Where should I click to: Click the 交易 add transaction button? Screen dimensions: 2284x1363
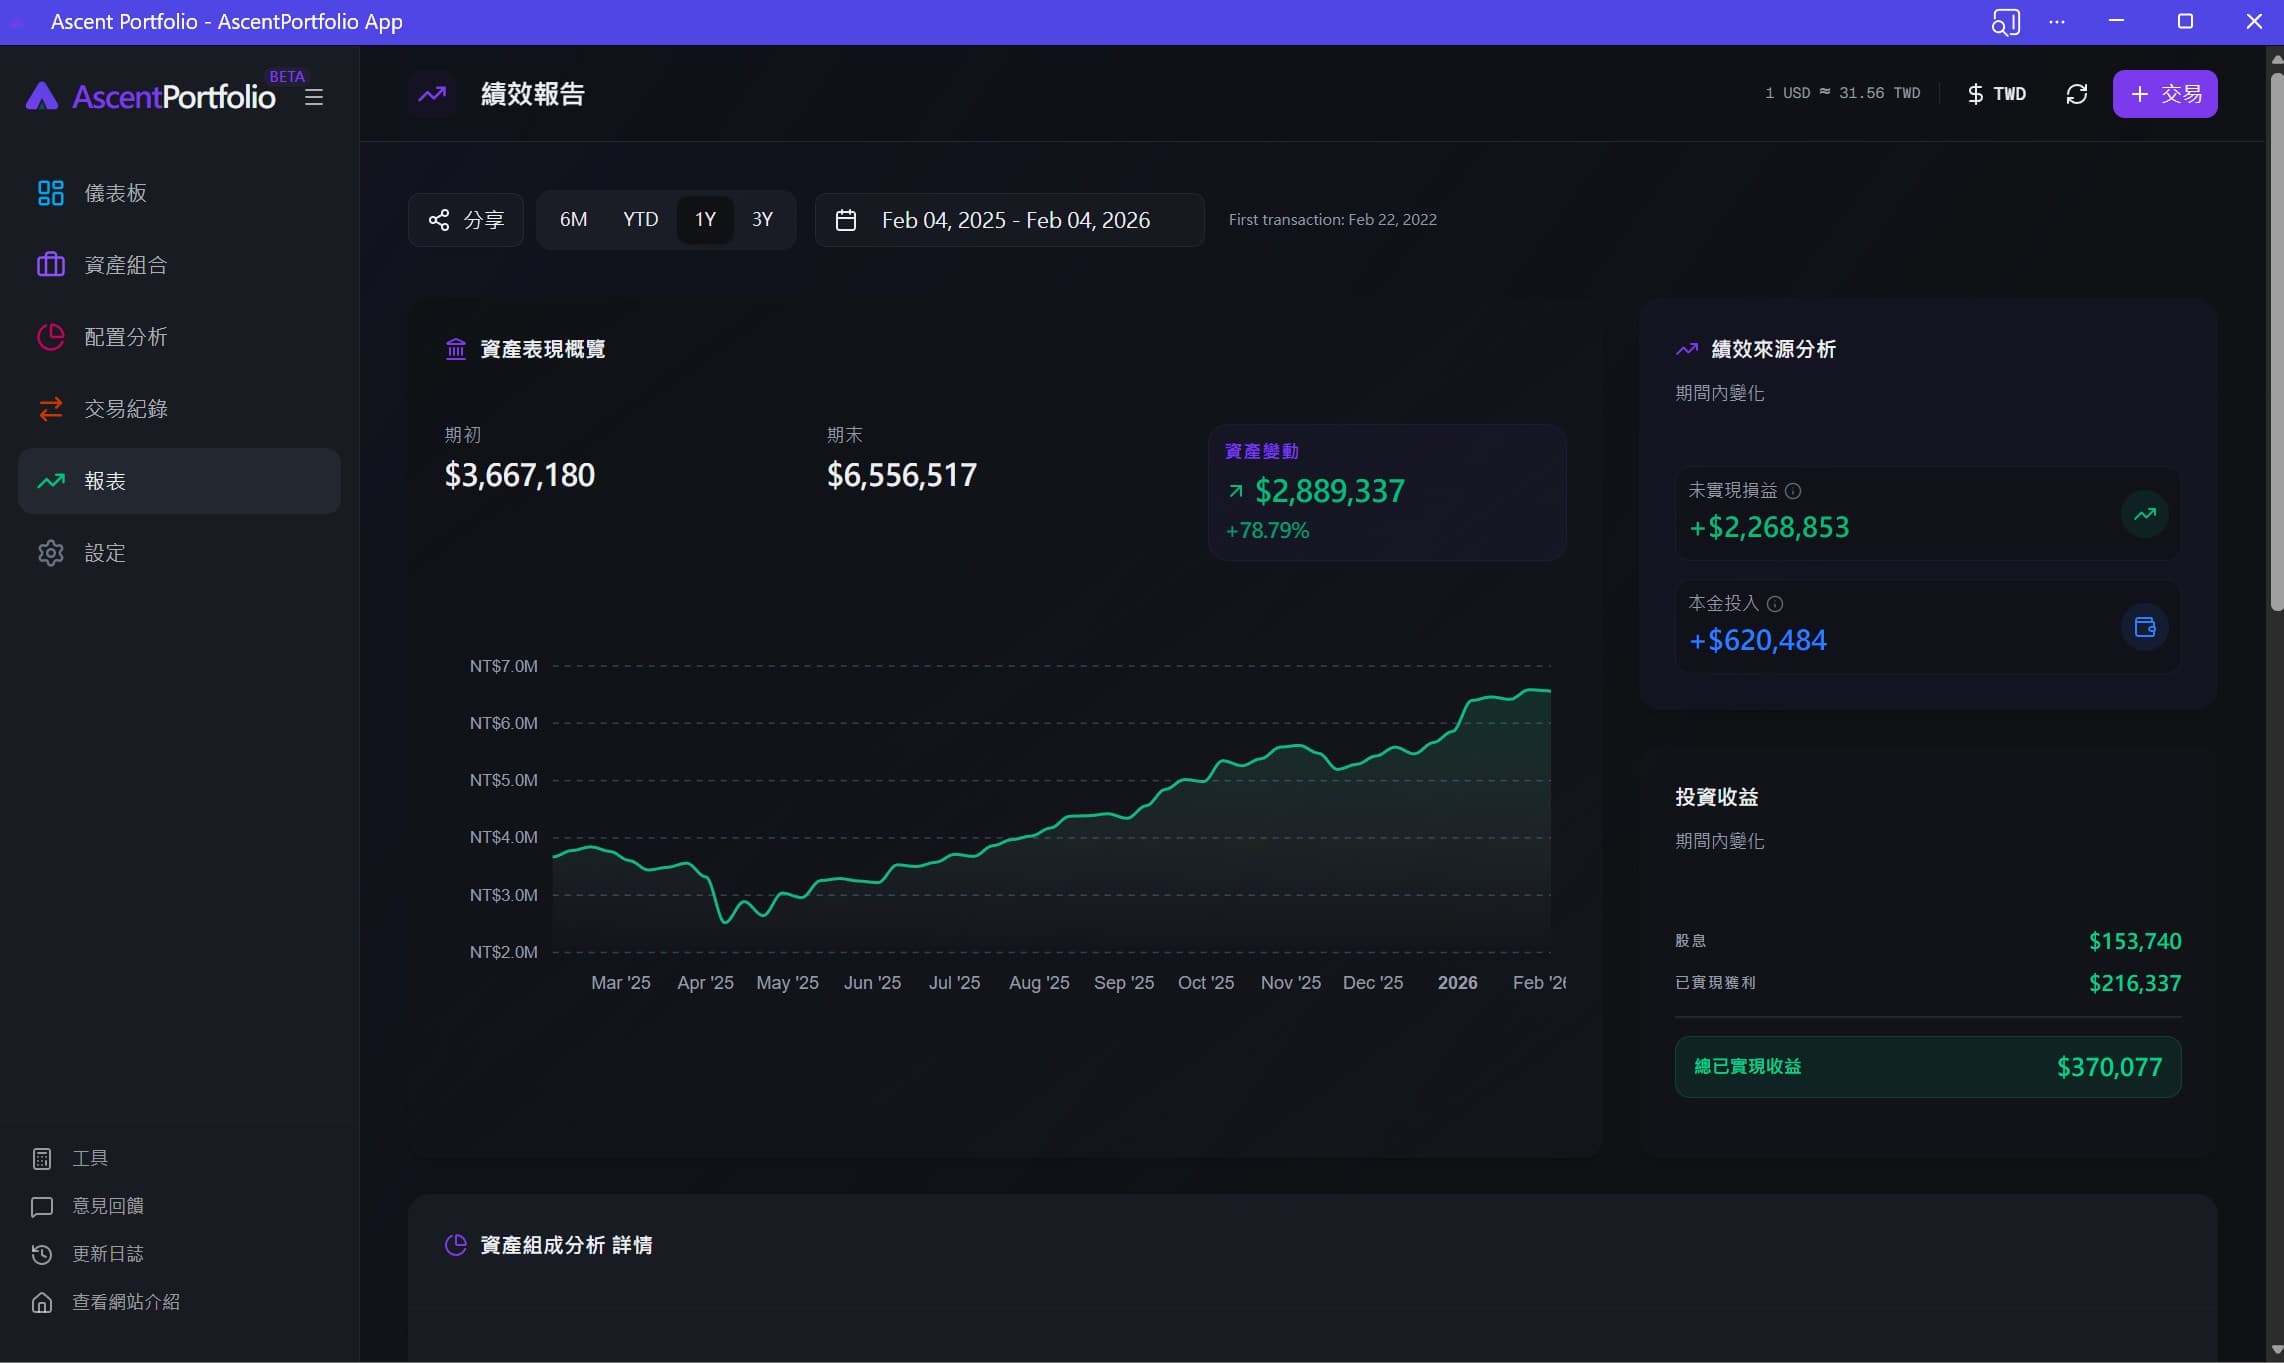point(2165,94)
